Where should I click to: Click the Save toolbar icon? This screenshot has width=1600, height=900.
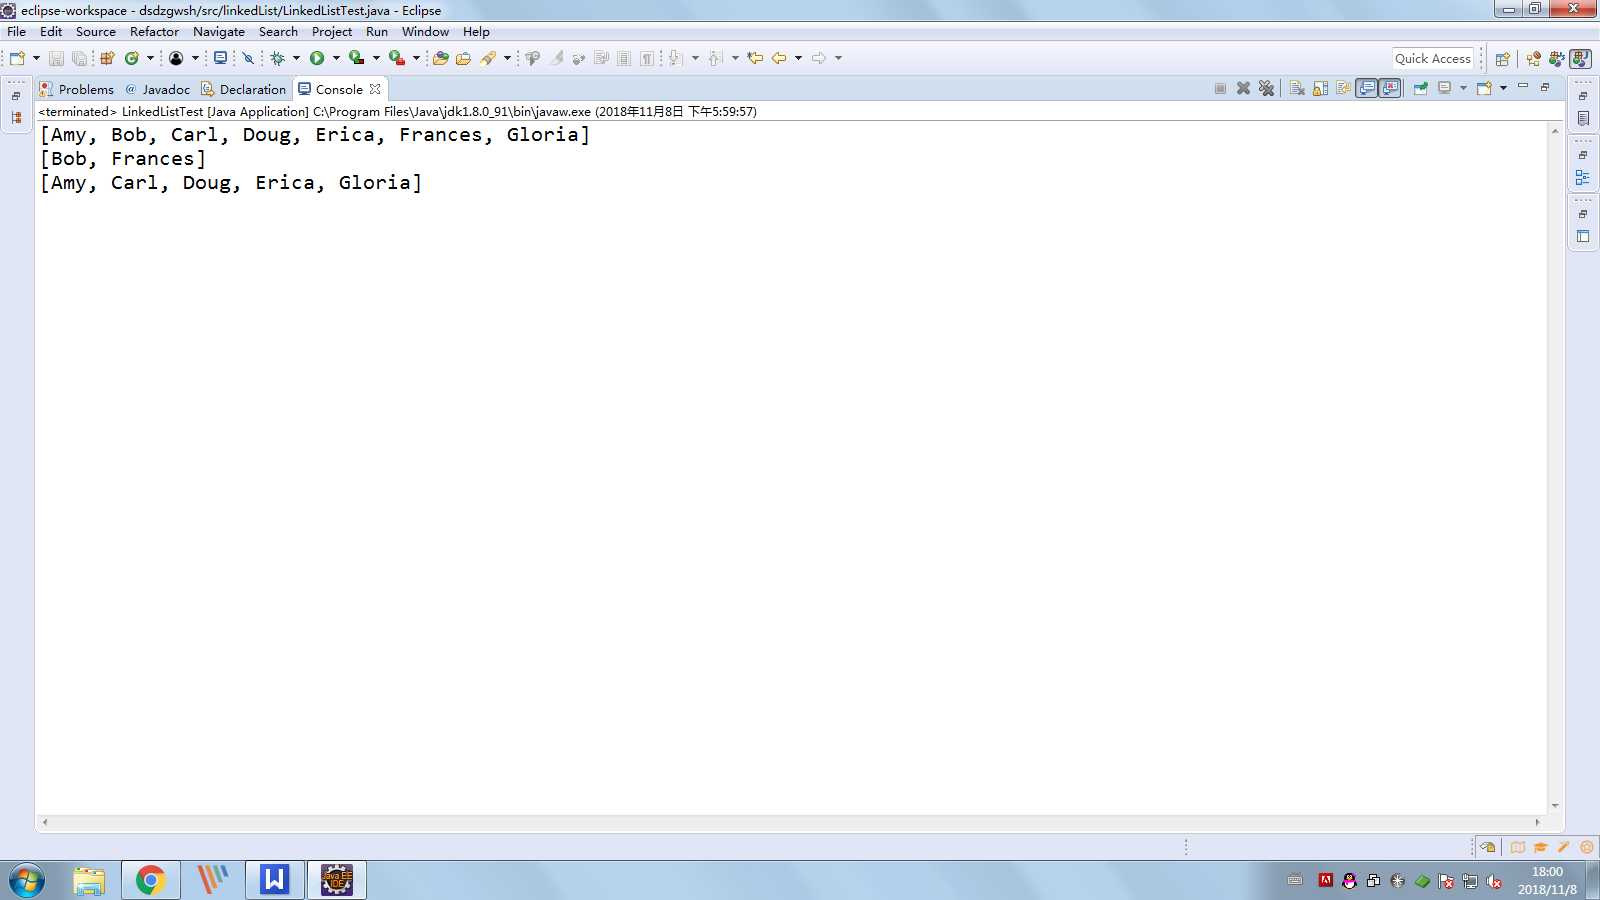click(x=56, y=58)
